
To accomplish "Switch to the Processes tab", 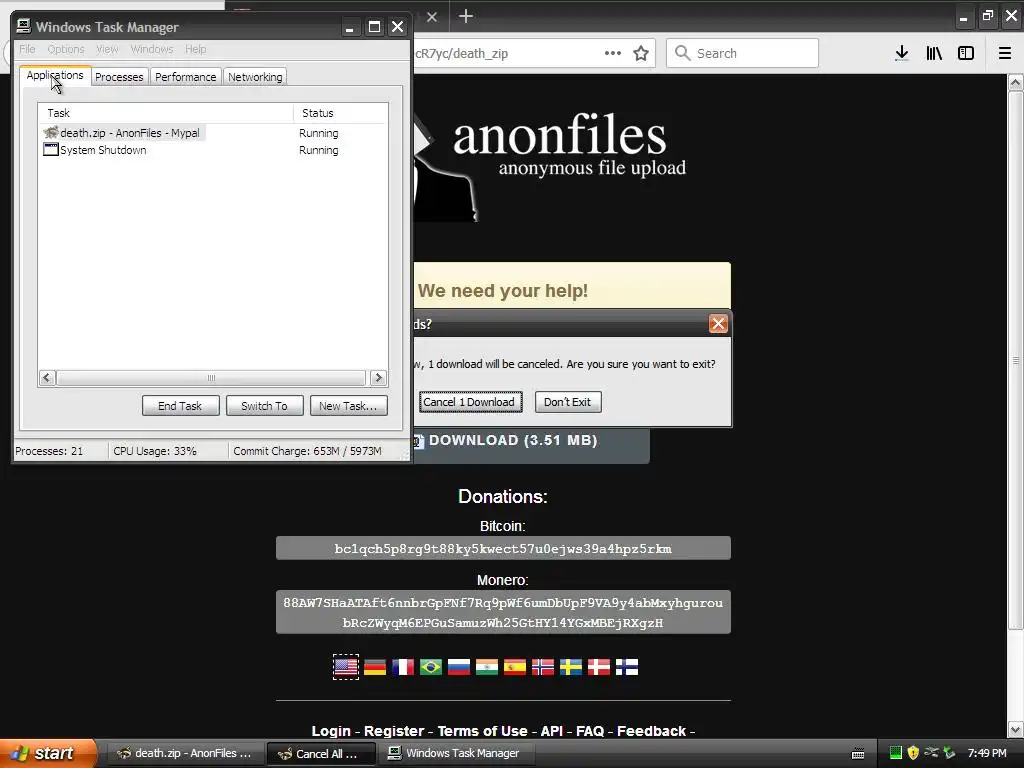I will click(119, 77).
